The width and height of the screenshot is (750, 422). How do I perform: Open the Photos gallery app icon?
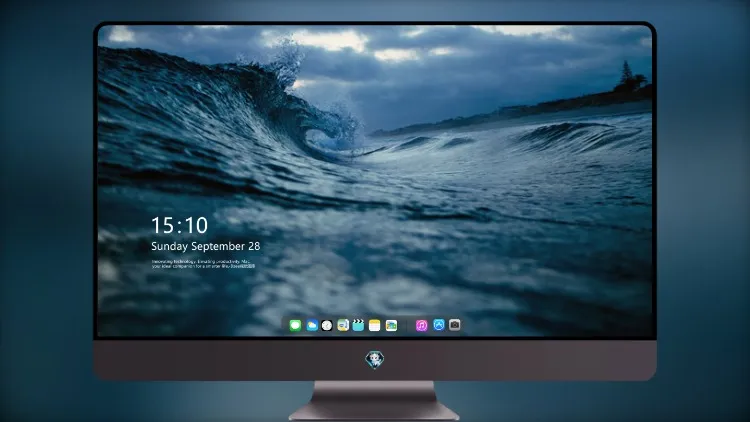391,325
